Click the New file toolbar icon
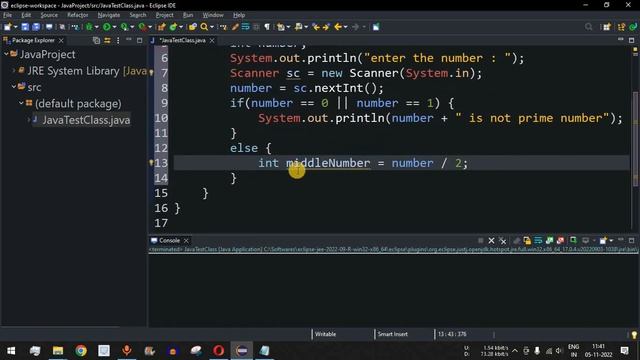 click(7, 27)
